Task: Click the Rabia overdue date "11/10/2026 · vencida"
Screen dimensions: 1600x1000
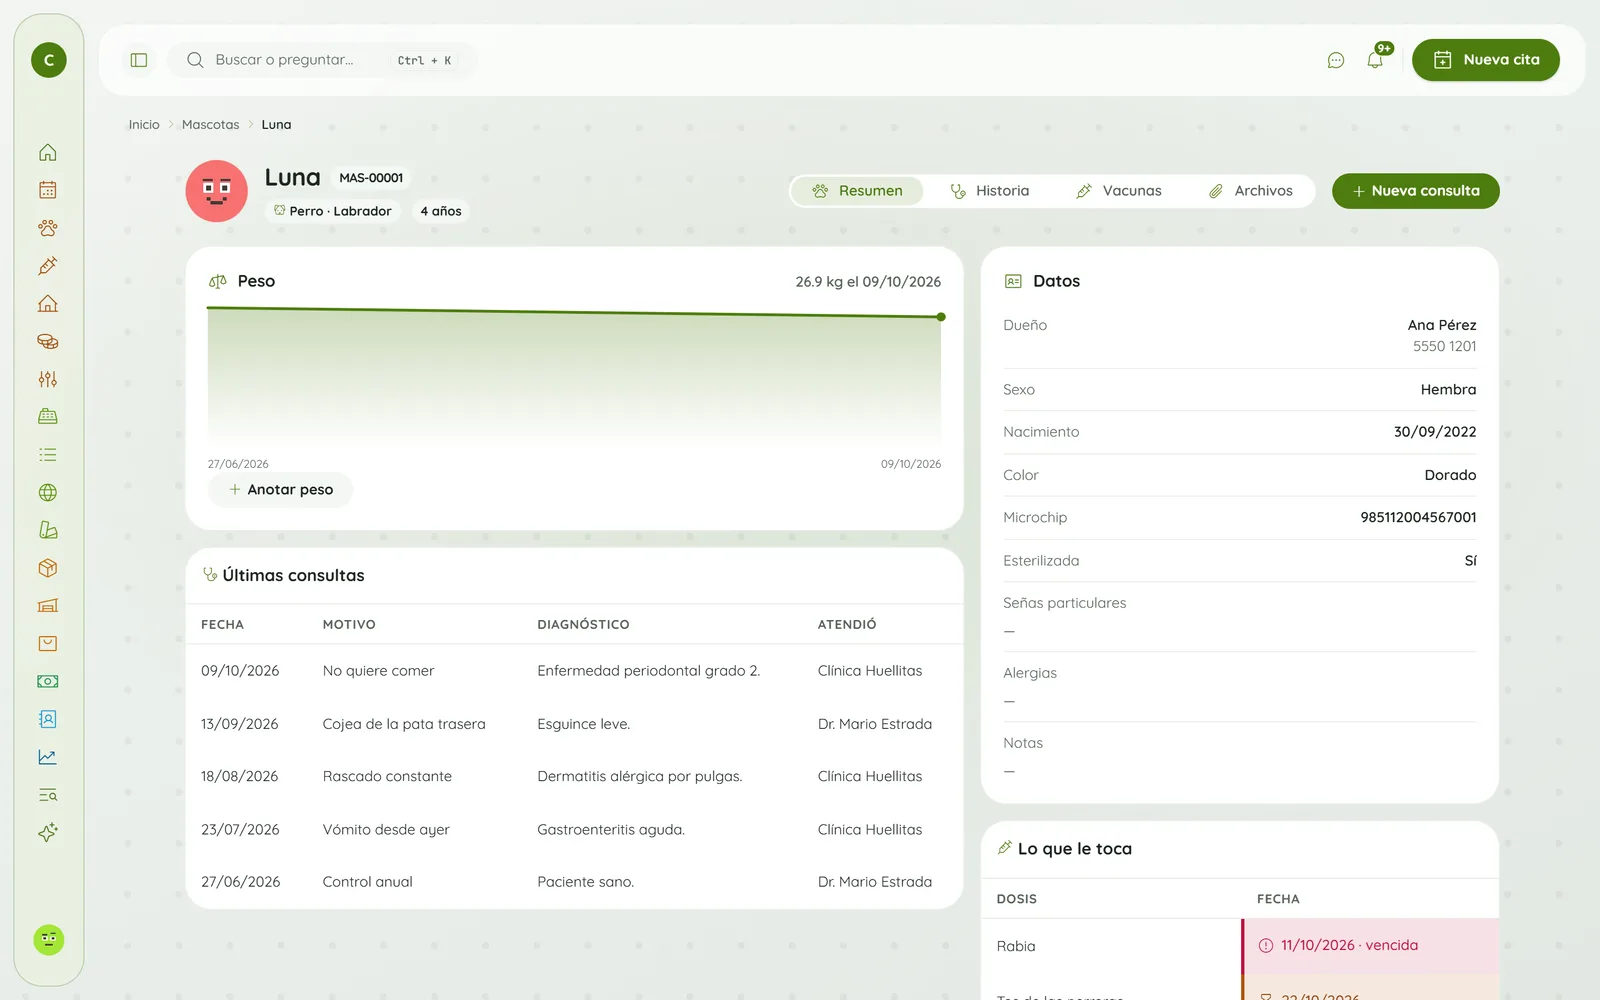Action: (1350, 945)
